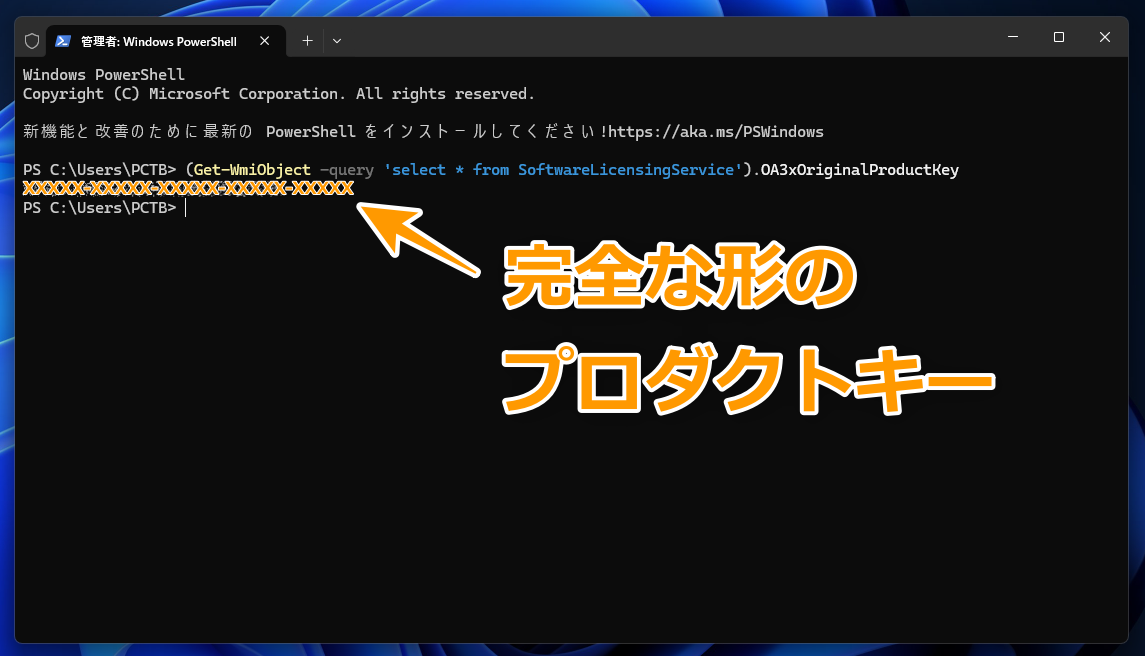Close the terminal window

(1105, 37)
